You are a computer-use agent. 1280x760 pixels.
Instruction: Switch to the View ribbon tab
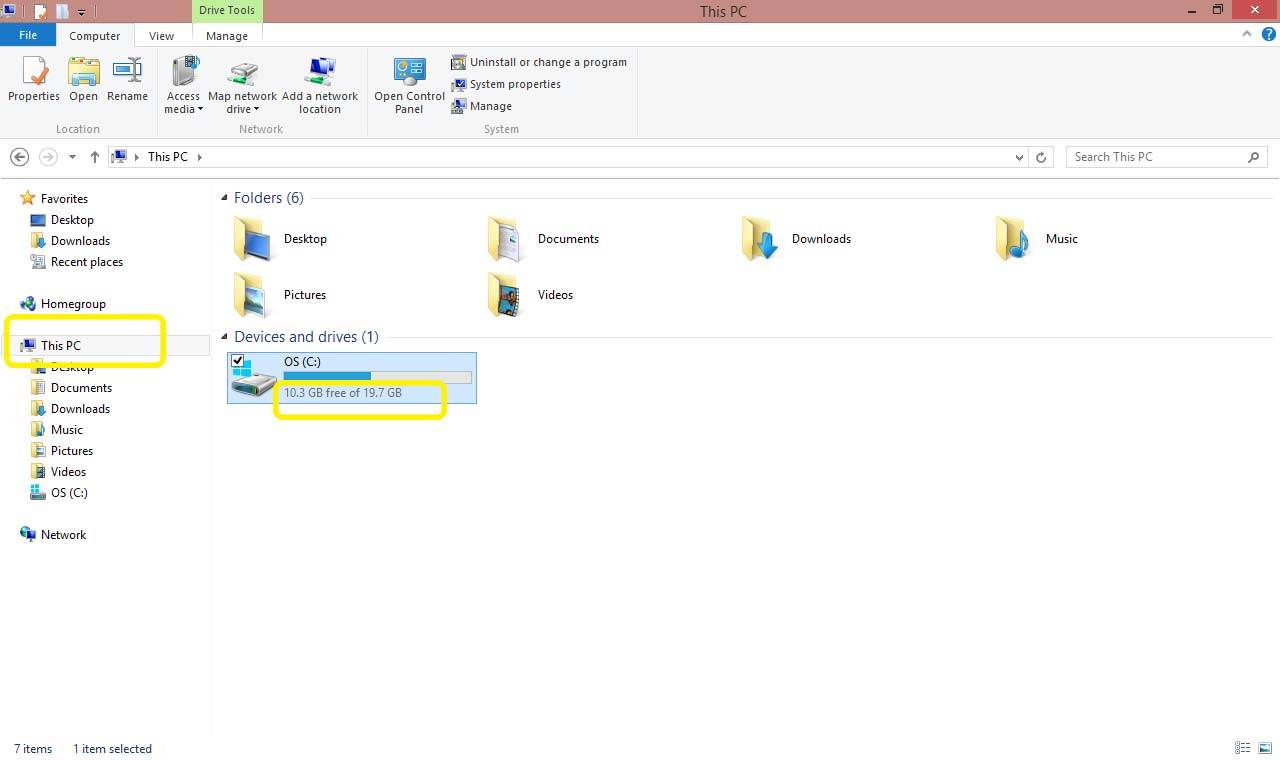[161, 36]
